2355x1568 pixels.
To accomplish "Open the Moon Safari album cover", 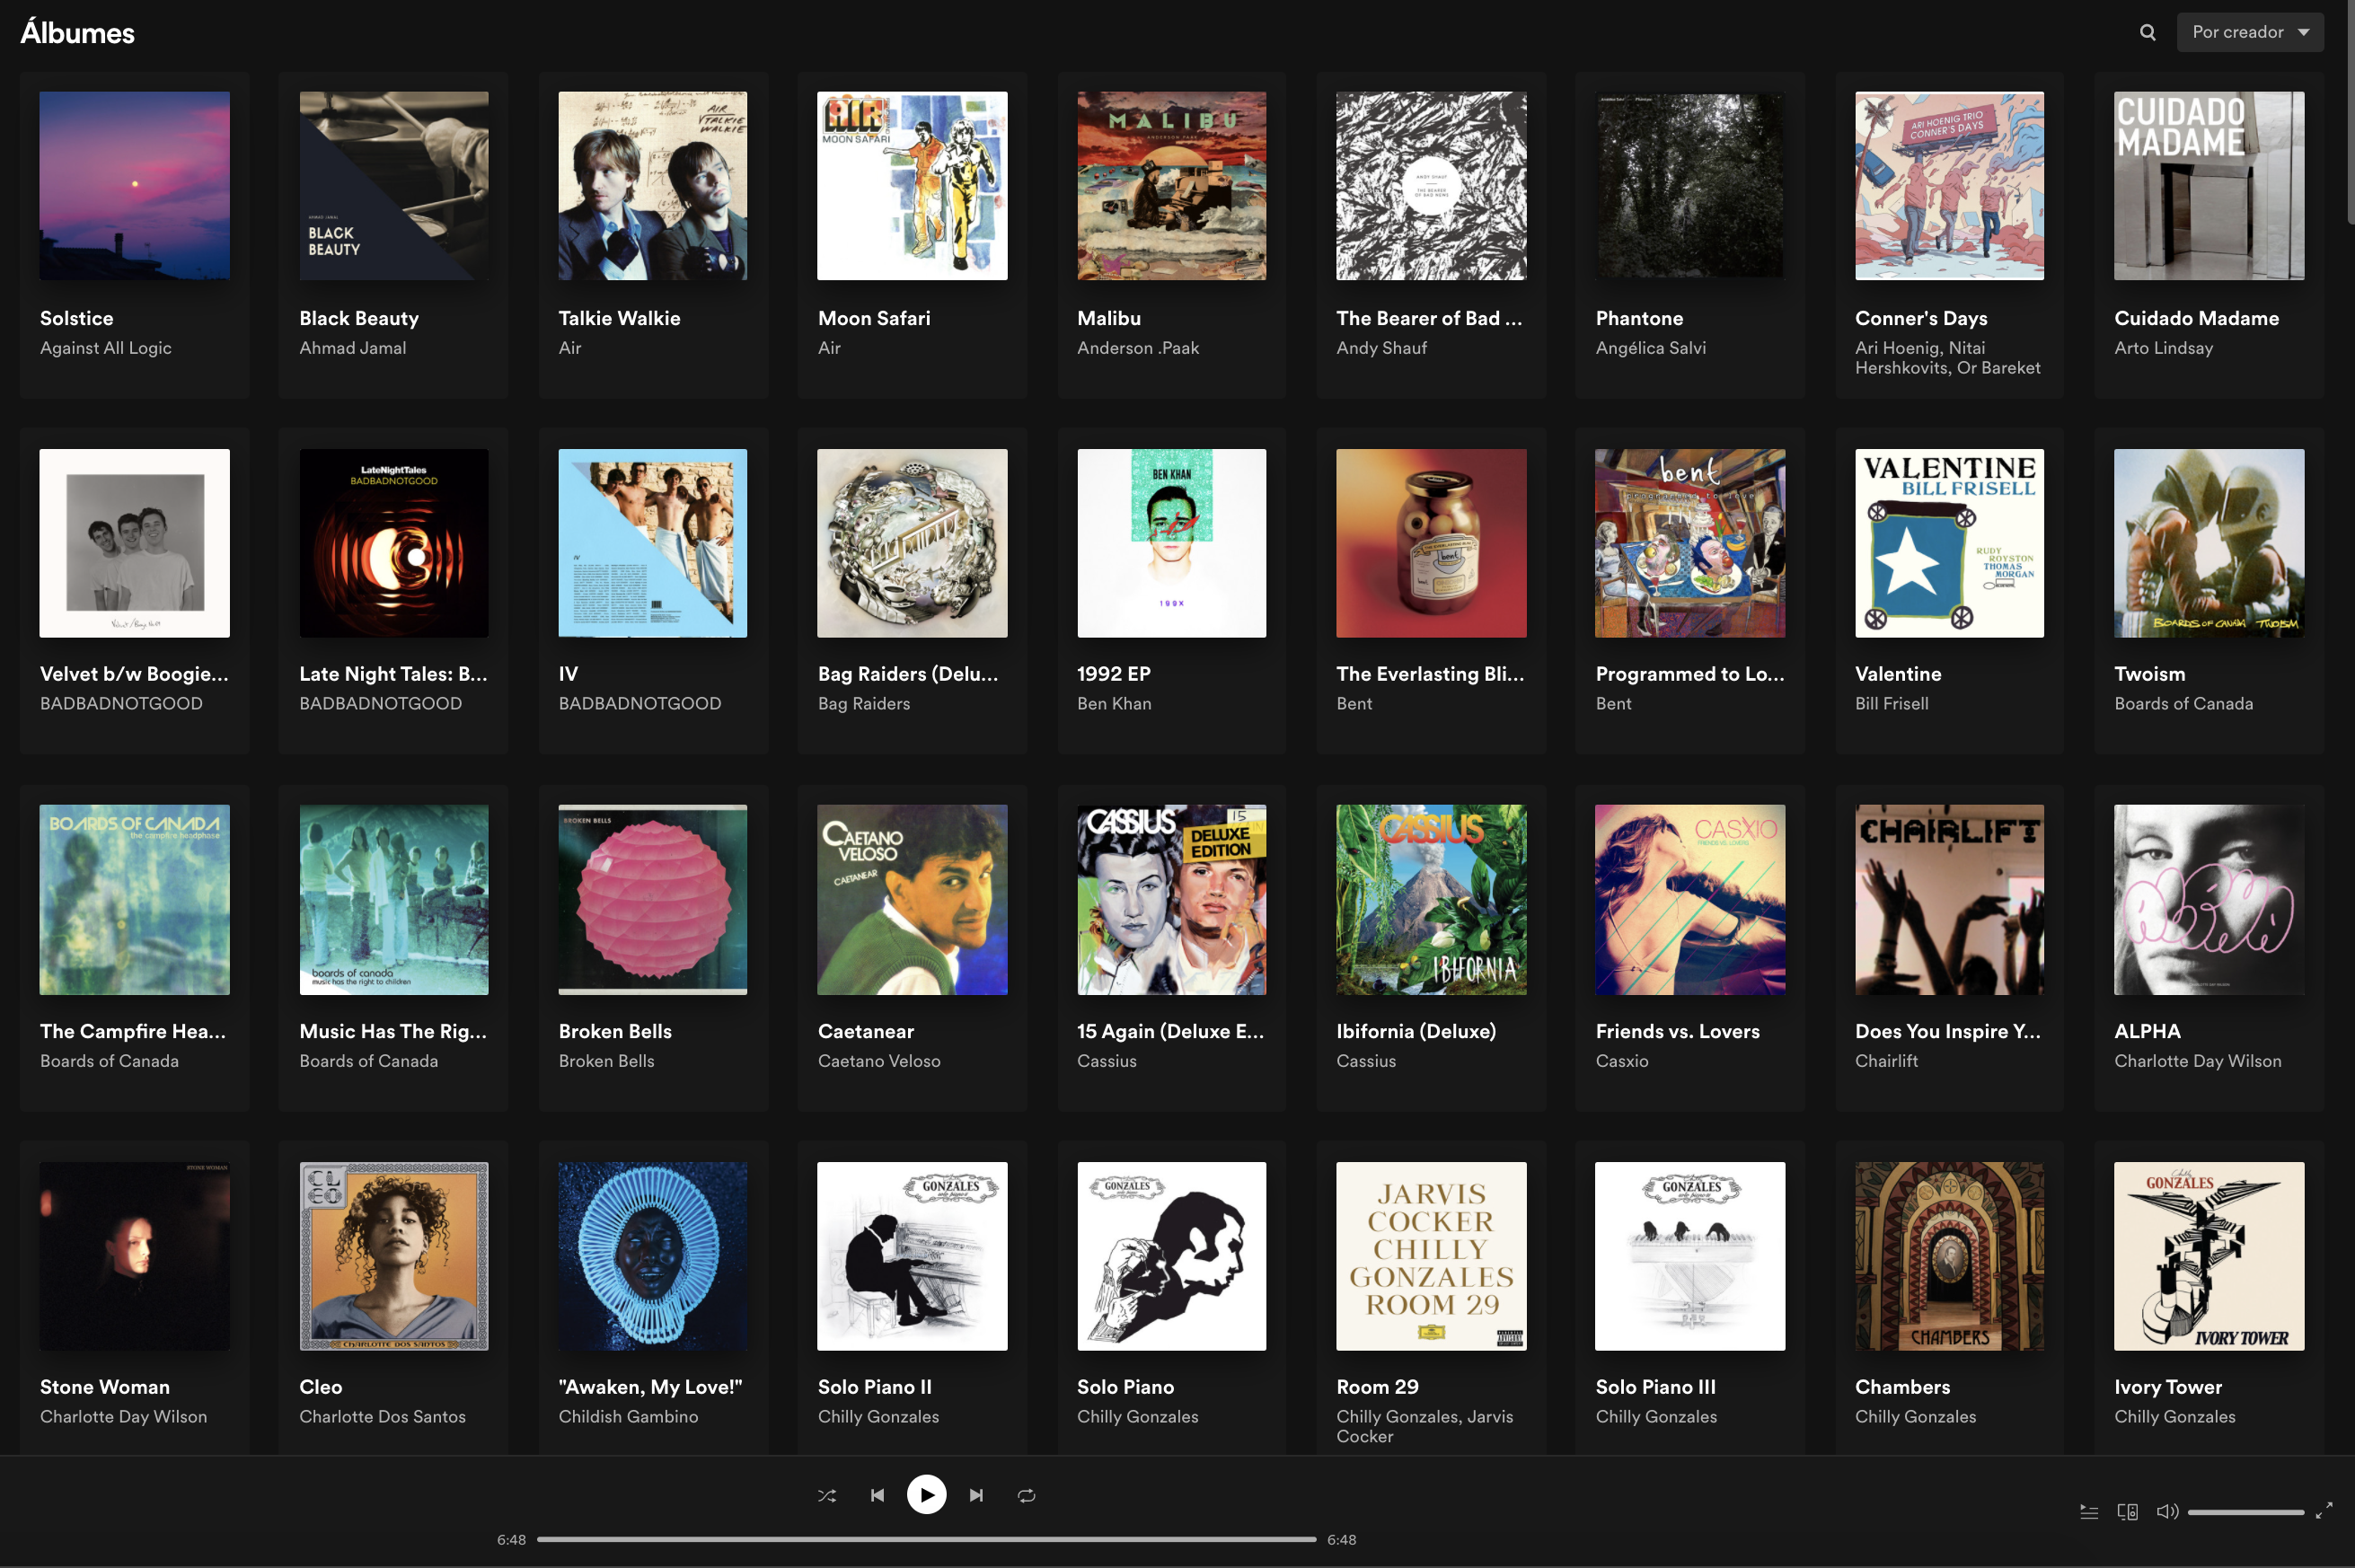I will coord(912,186).
